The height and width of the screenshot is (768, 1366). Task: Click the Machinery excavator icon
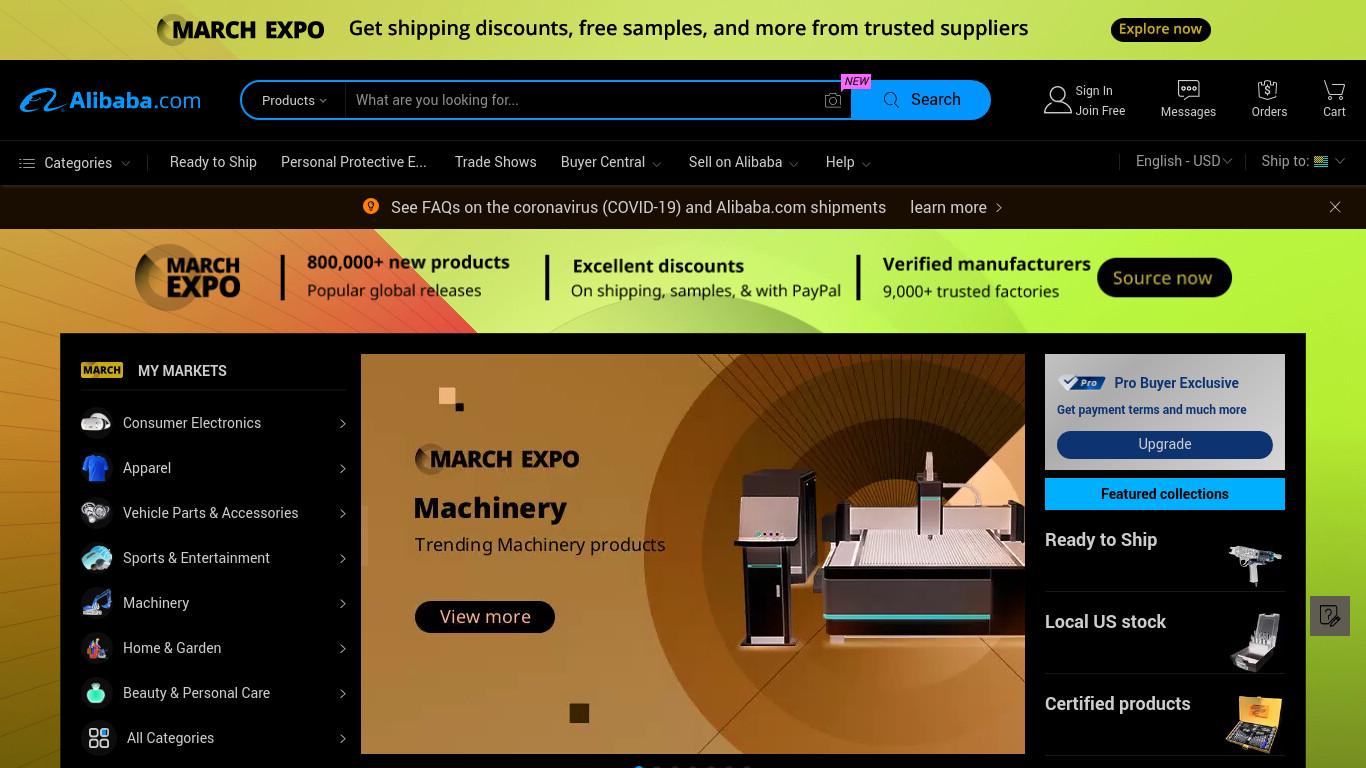coord(96,603)
